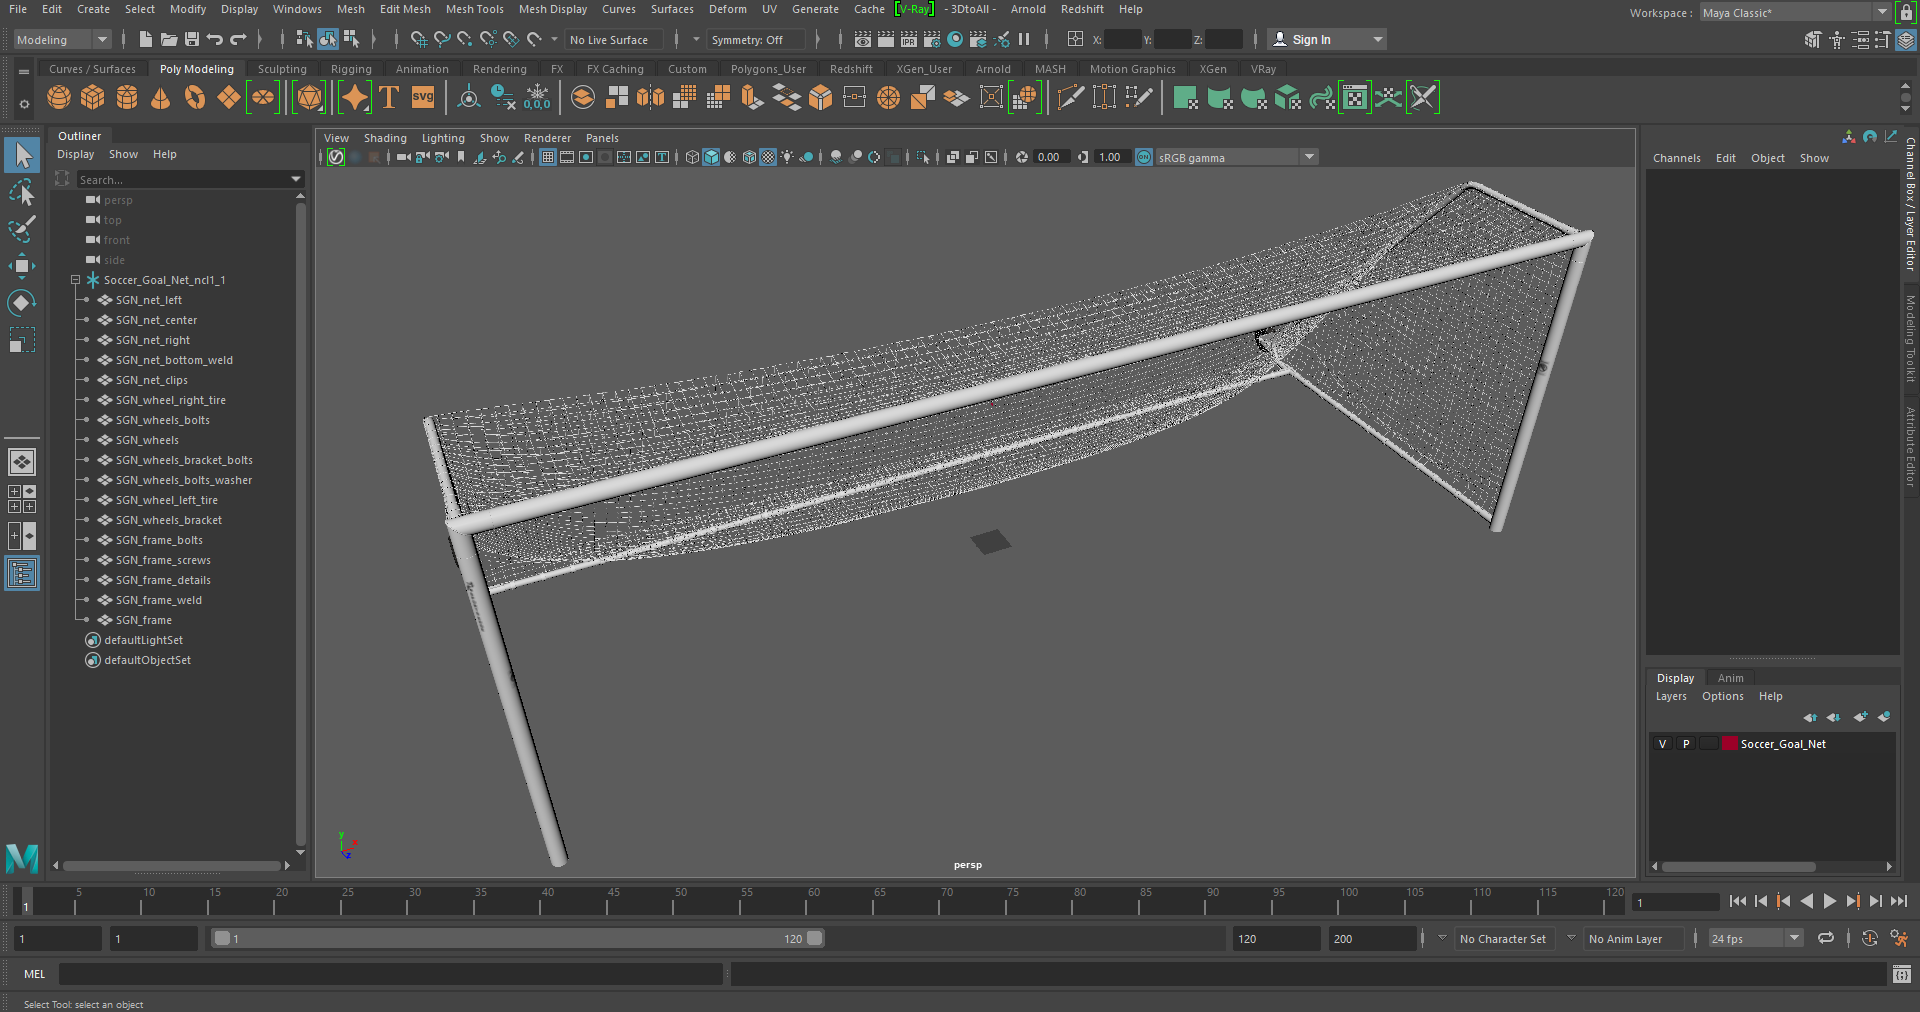Open the script editor icon
The image size is (1920, 1012).
click(x=1901, y=974)
